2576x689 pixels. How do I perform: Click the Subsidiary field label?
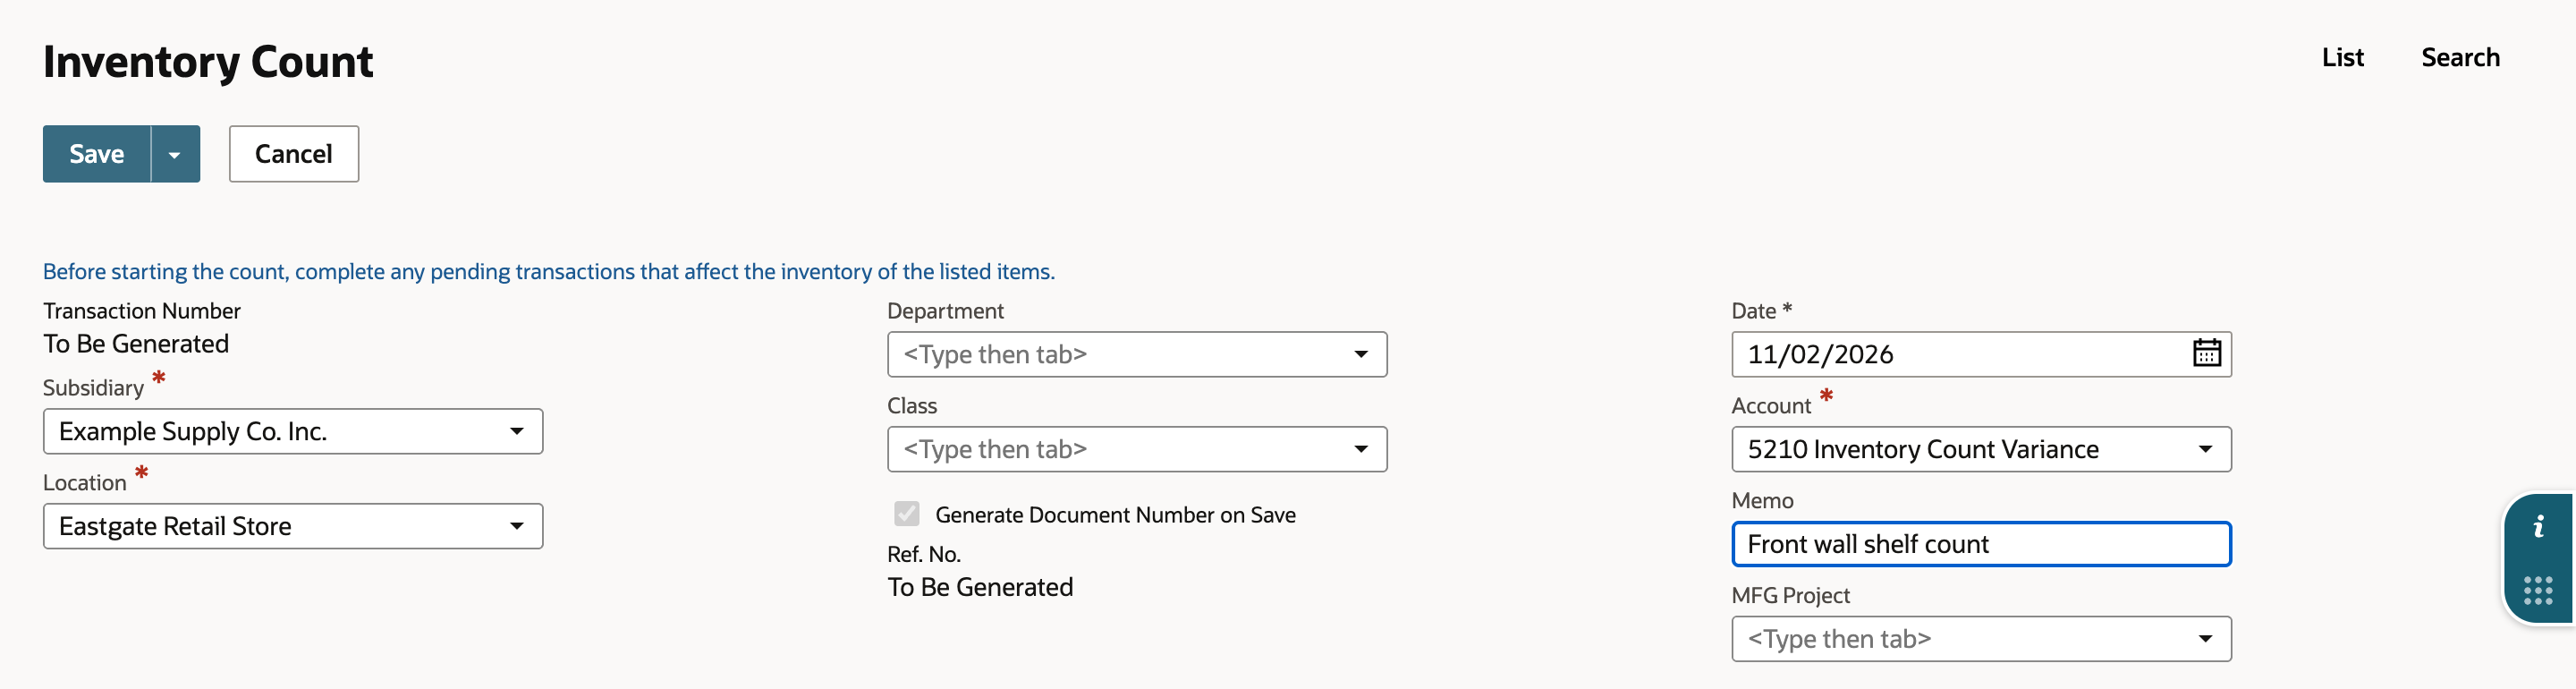(93, 388)
